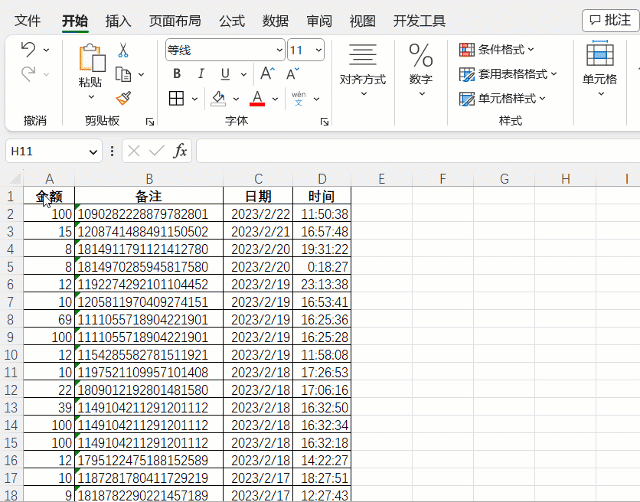Apply fill color bucket
Screen dimensions: 640x502
click(218, 99)
